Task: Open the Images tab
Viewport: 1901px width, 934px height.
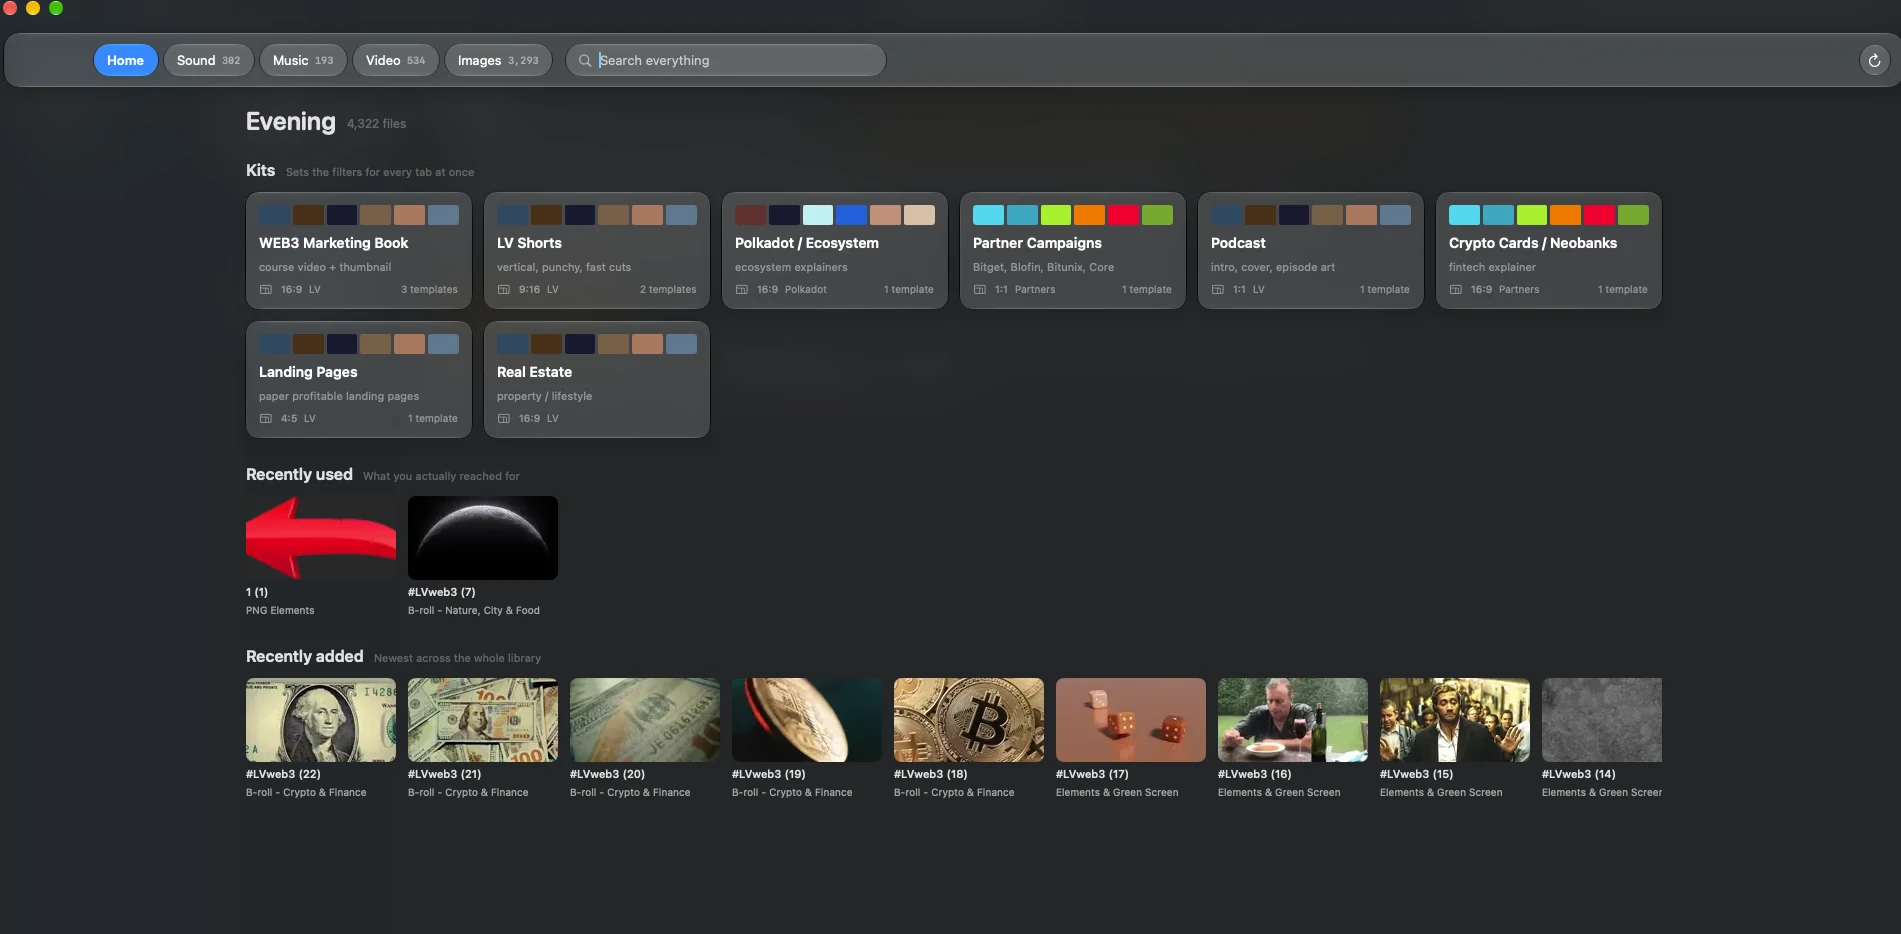Action: [498, 60]
